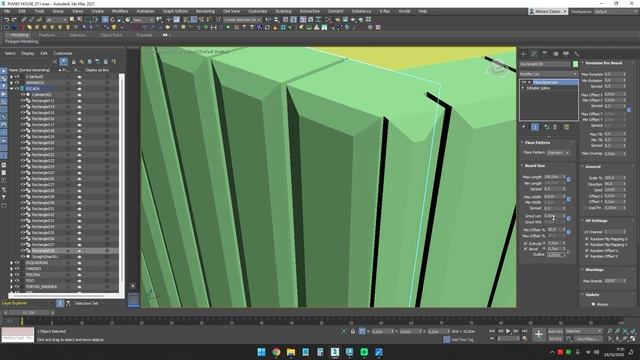Open the Modify tab in command panel

[534, 53]
